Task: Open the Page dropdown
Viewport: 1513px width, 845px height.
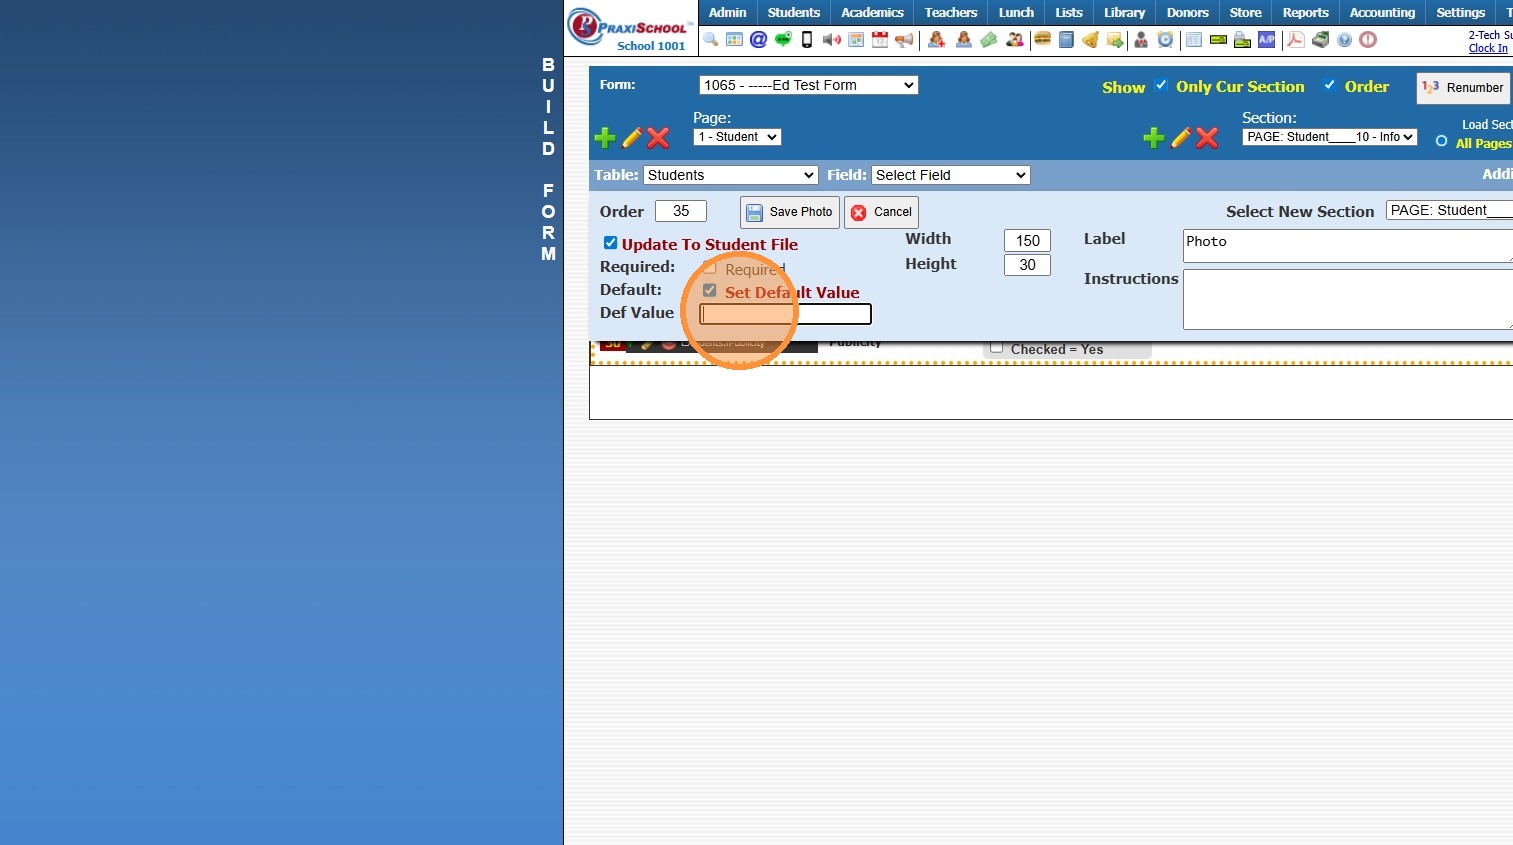Action: click(x=737, y=137)
